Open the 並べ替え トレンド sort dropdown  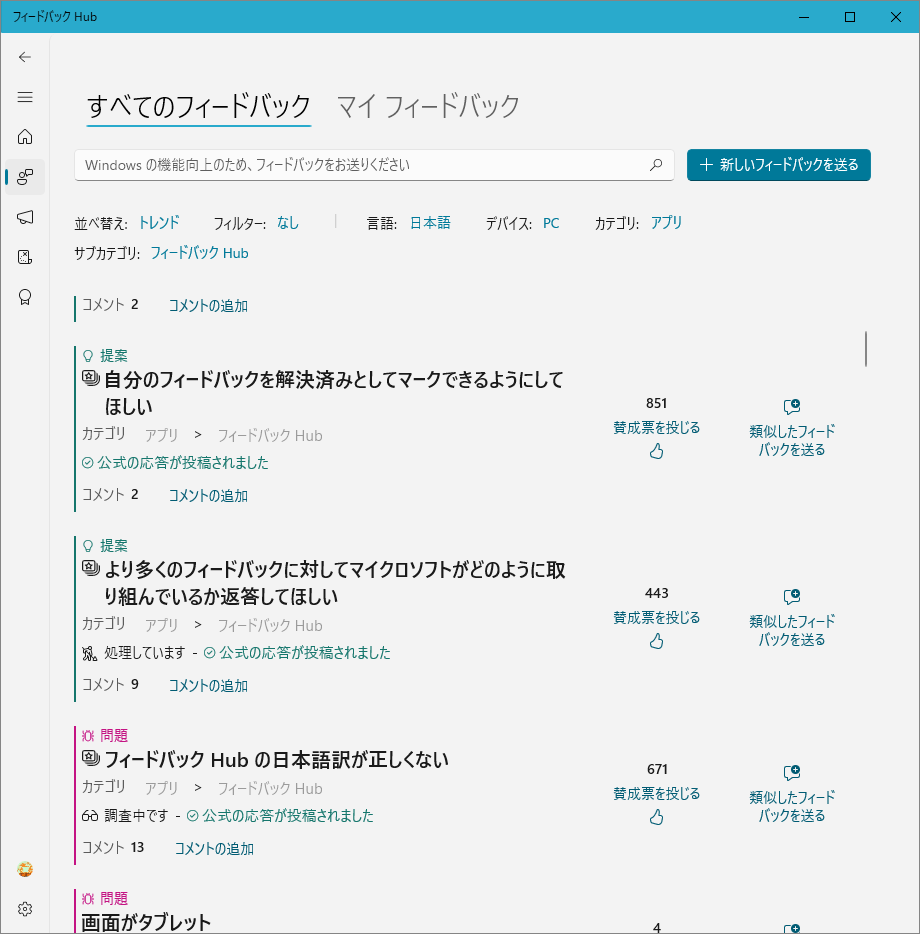click(x=159, y=223)
